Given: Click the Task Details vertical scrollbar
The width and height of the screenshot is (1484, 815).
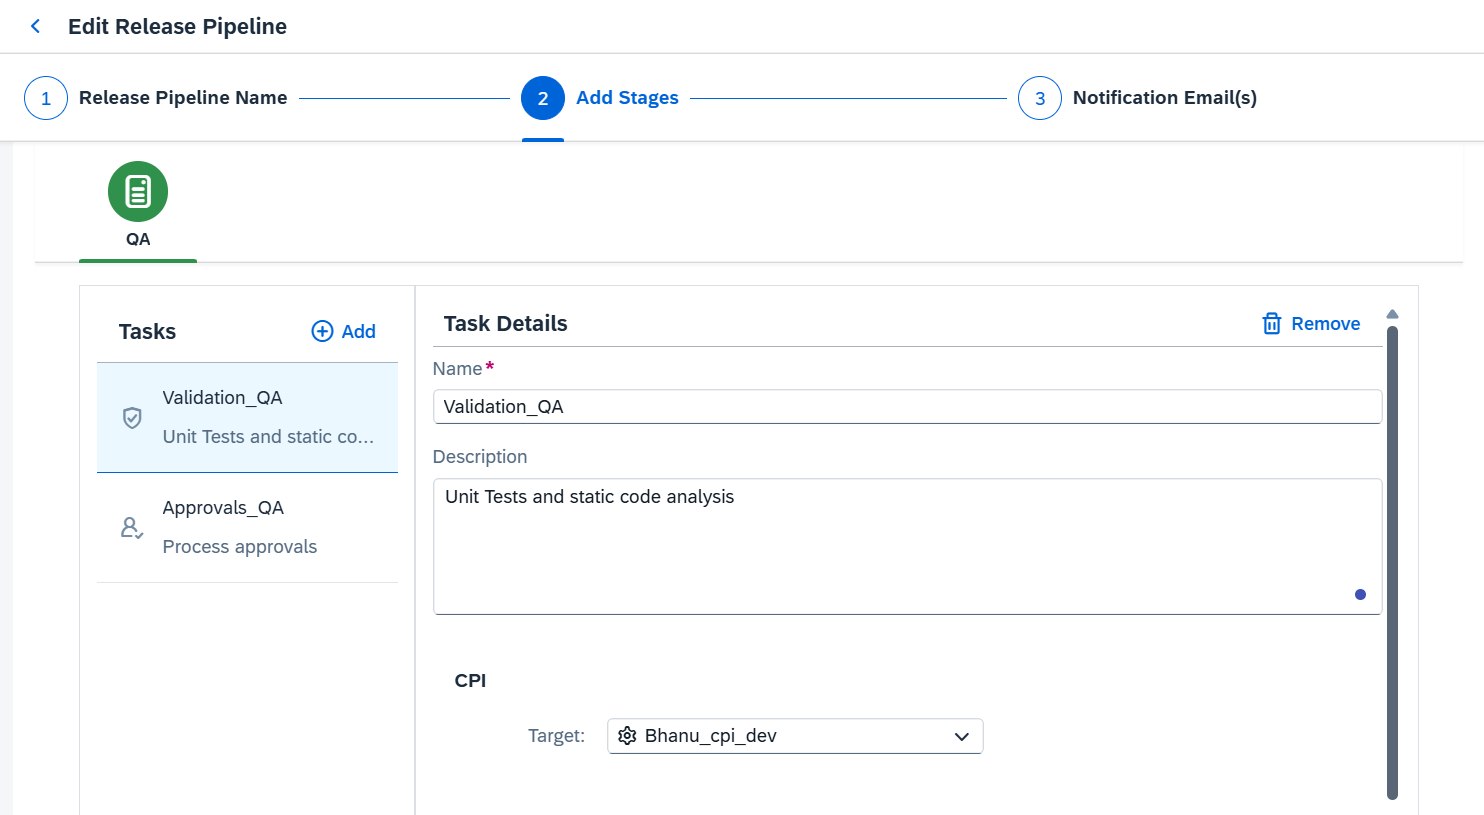Looking at the screenshot, I should pos(1392,560).
